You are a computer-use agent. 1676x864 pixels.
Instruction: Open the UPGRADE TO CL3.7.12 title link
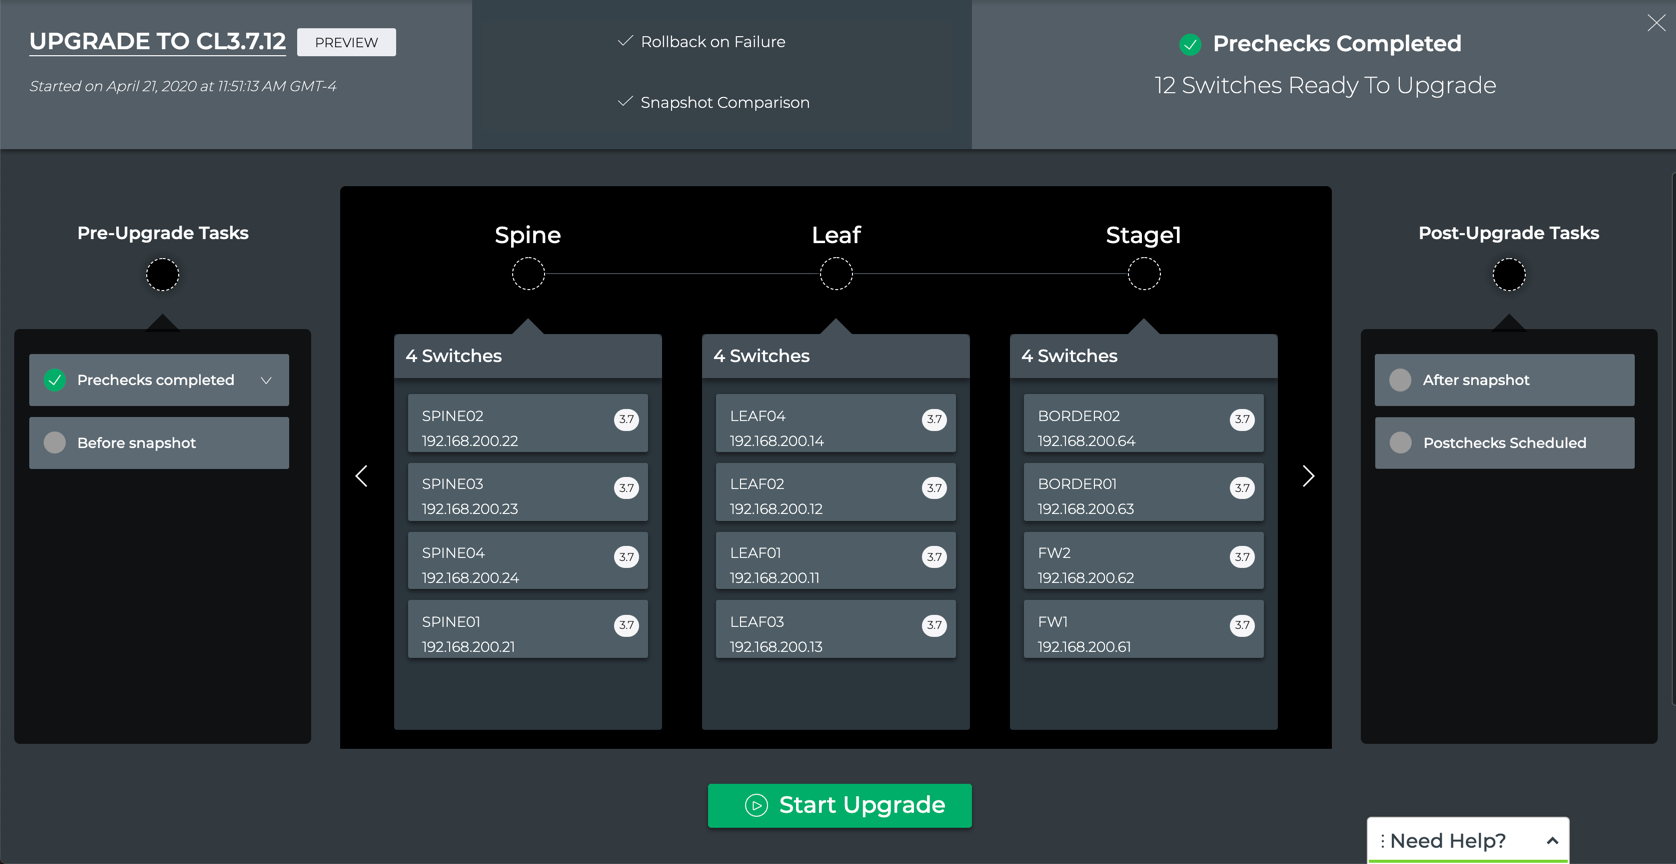point(157,41)
